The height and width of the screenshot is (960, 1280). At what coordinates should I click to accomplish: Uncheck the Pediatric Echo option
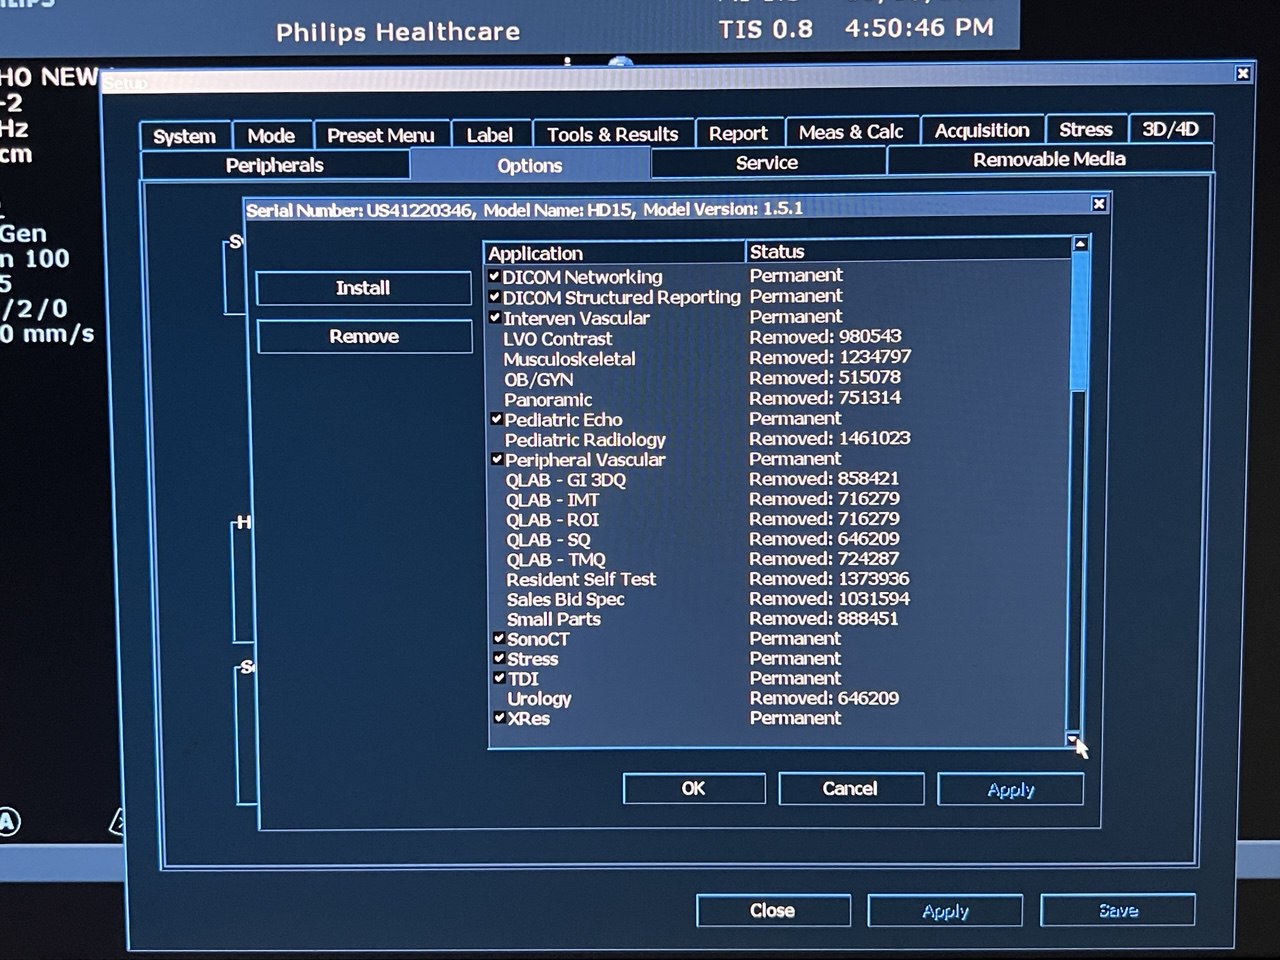click(497, 418)
